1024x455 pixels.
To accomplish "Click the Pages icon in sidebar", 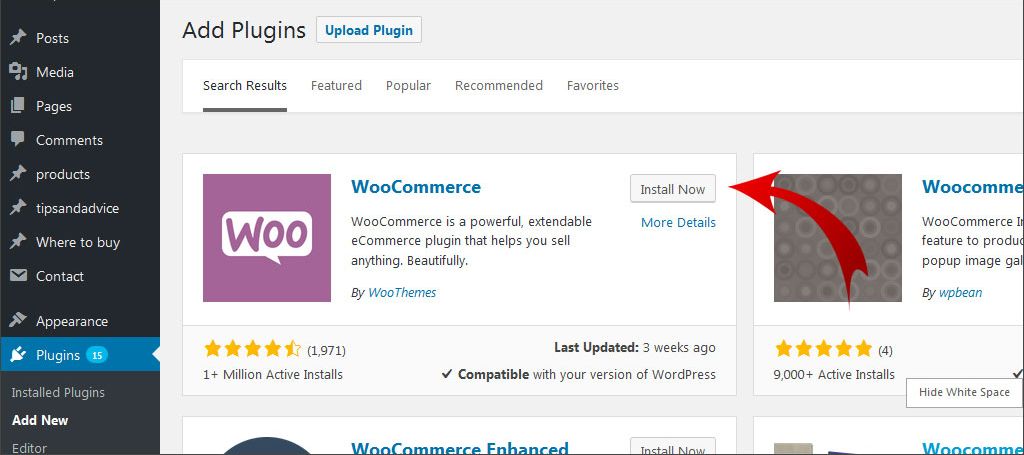I will 18,106.
